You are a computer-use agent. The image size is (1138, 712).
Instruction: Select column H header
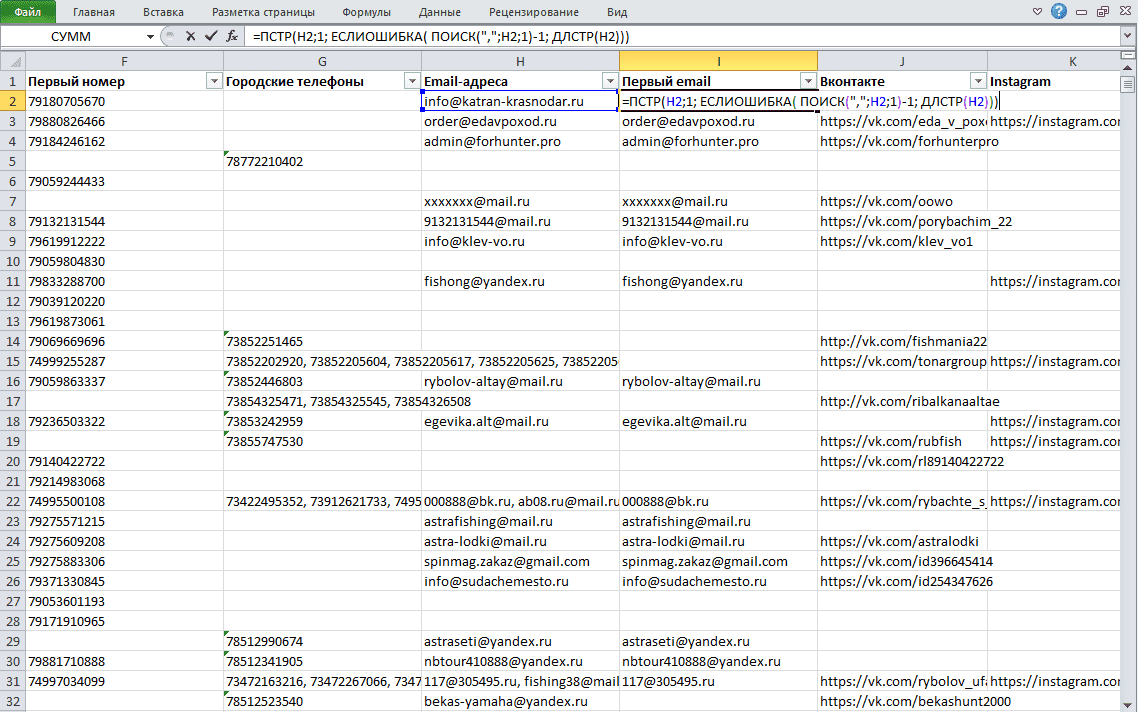[520, 62]
